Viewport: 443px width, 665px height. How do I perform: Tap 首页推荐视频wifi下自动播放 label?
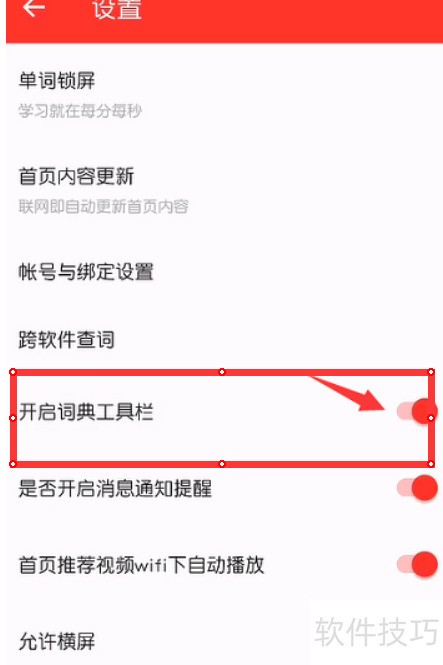click(142, 565)
